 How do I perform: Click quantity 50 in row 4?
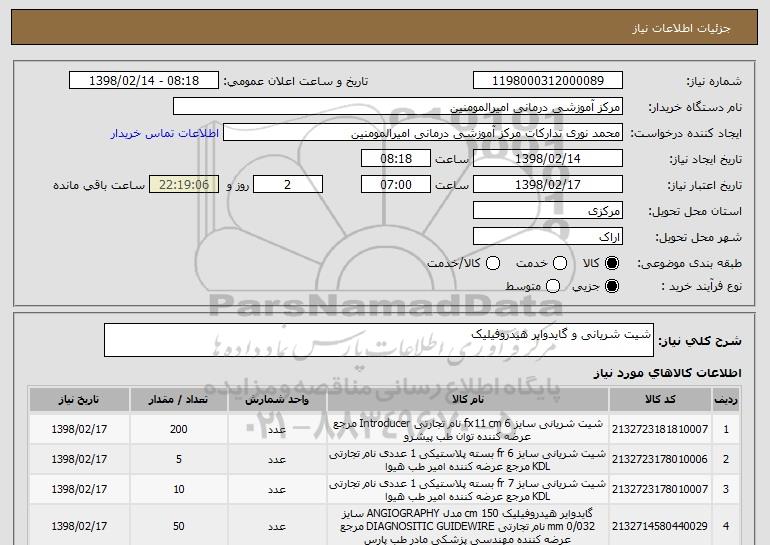(x=178, y=526)
